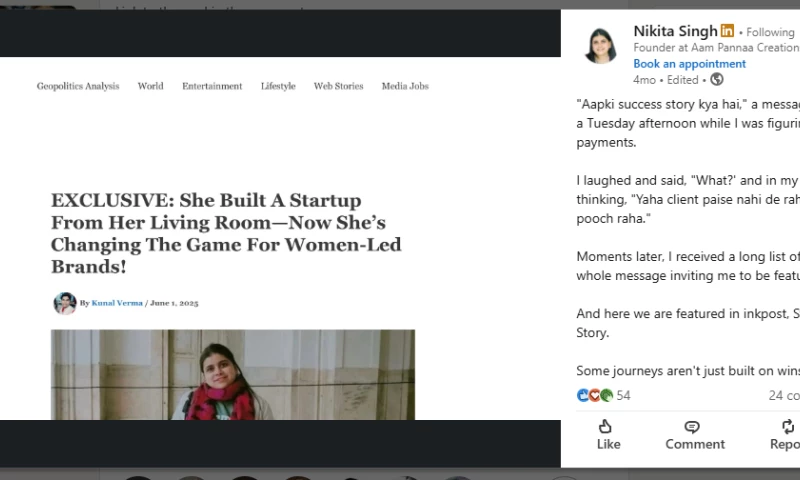
Task: Select Web Stories in the navigation
Action: (338, 86)
